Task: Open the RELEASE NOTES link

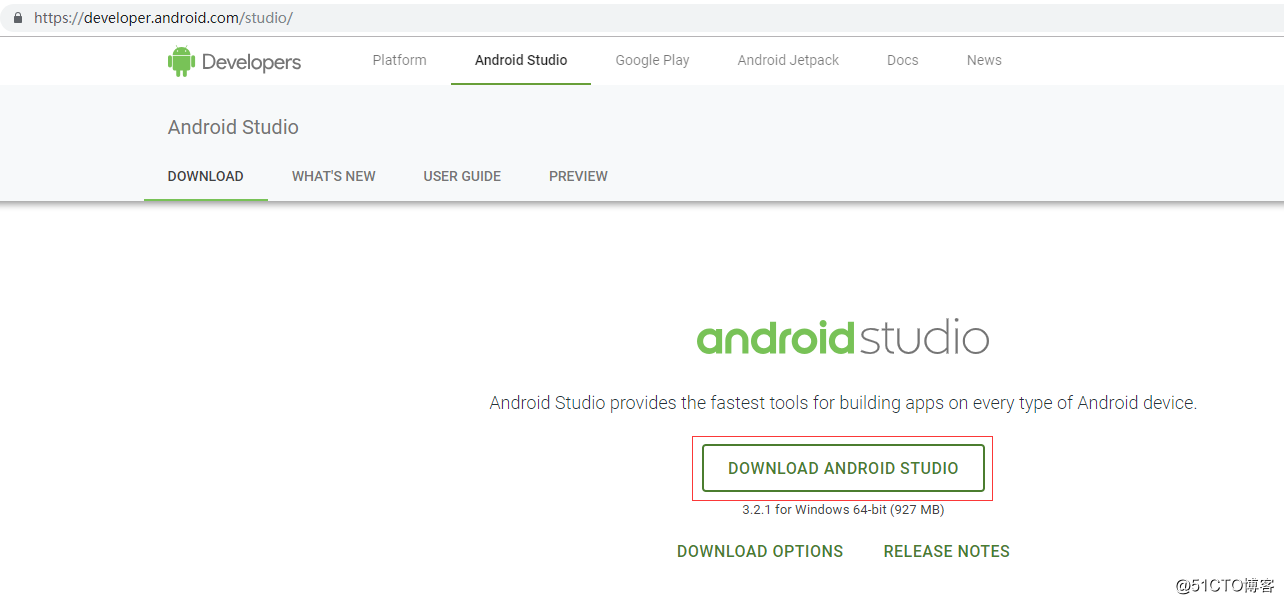Action: coord(947,551)
